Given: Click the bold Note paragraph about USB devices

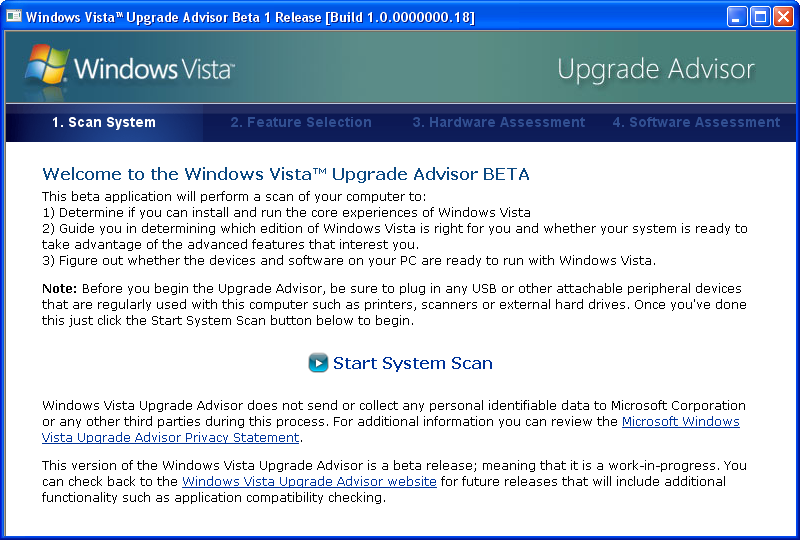Looking at the screenshot, I should pyautogui.click(x=394, y=304).
